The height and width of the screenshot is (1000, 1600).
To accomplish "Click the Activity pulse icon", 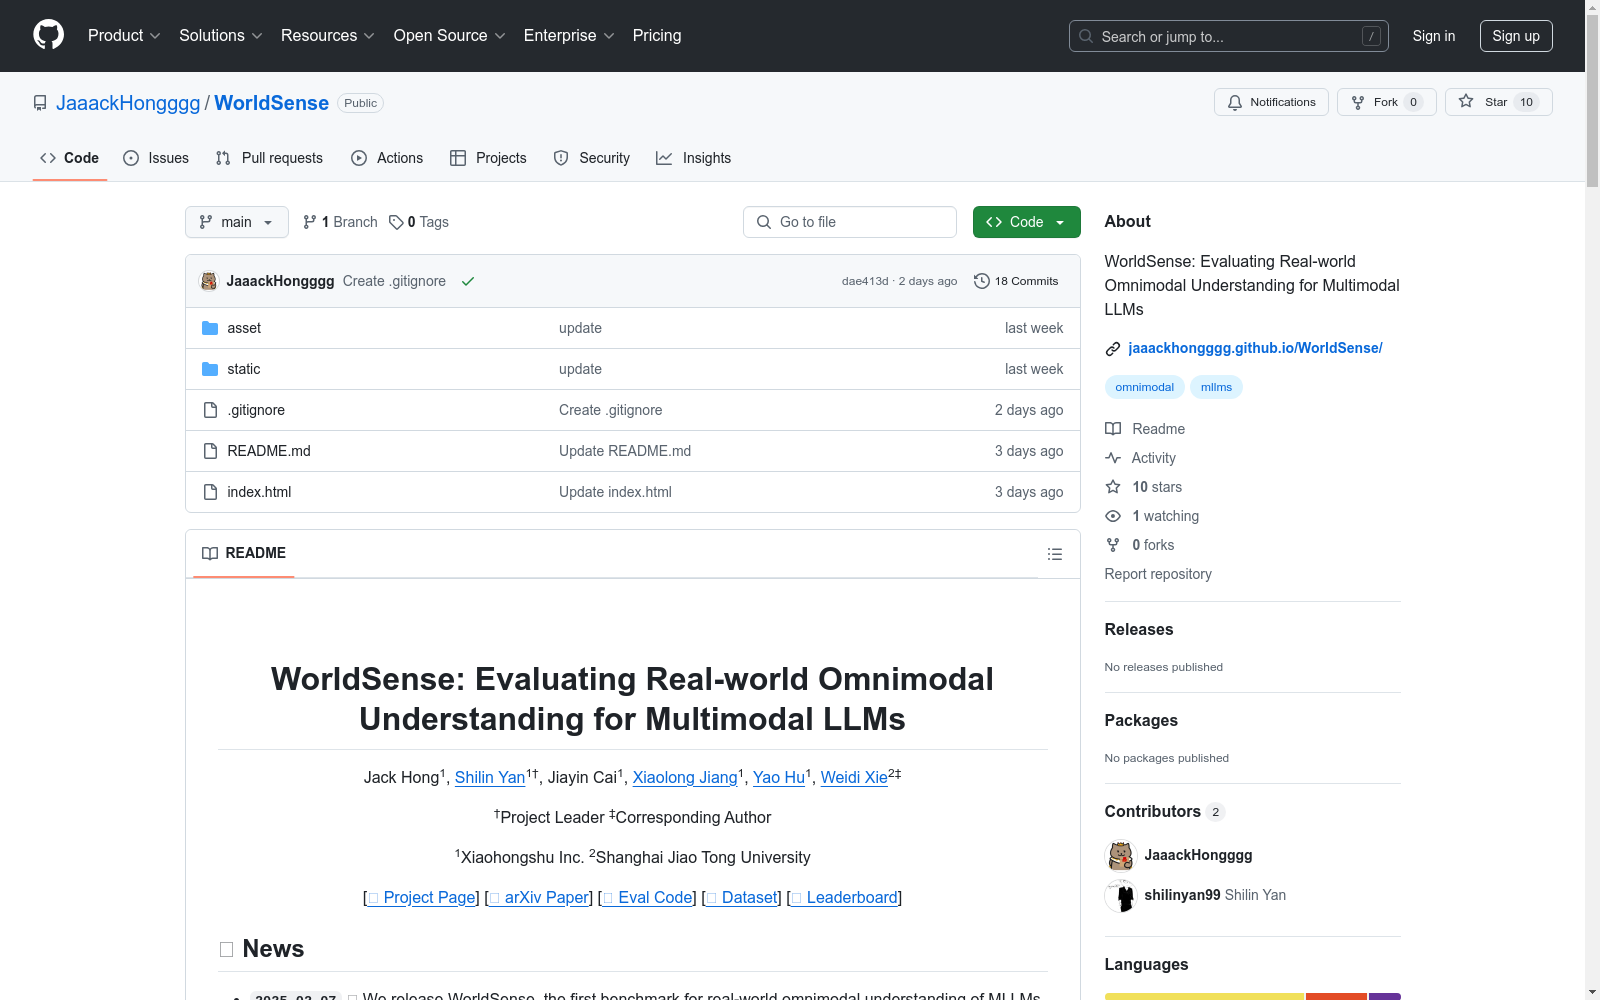I will pyautogui.click(x=1113, y=458).
